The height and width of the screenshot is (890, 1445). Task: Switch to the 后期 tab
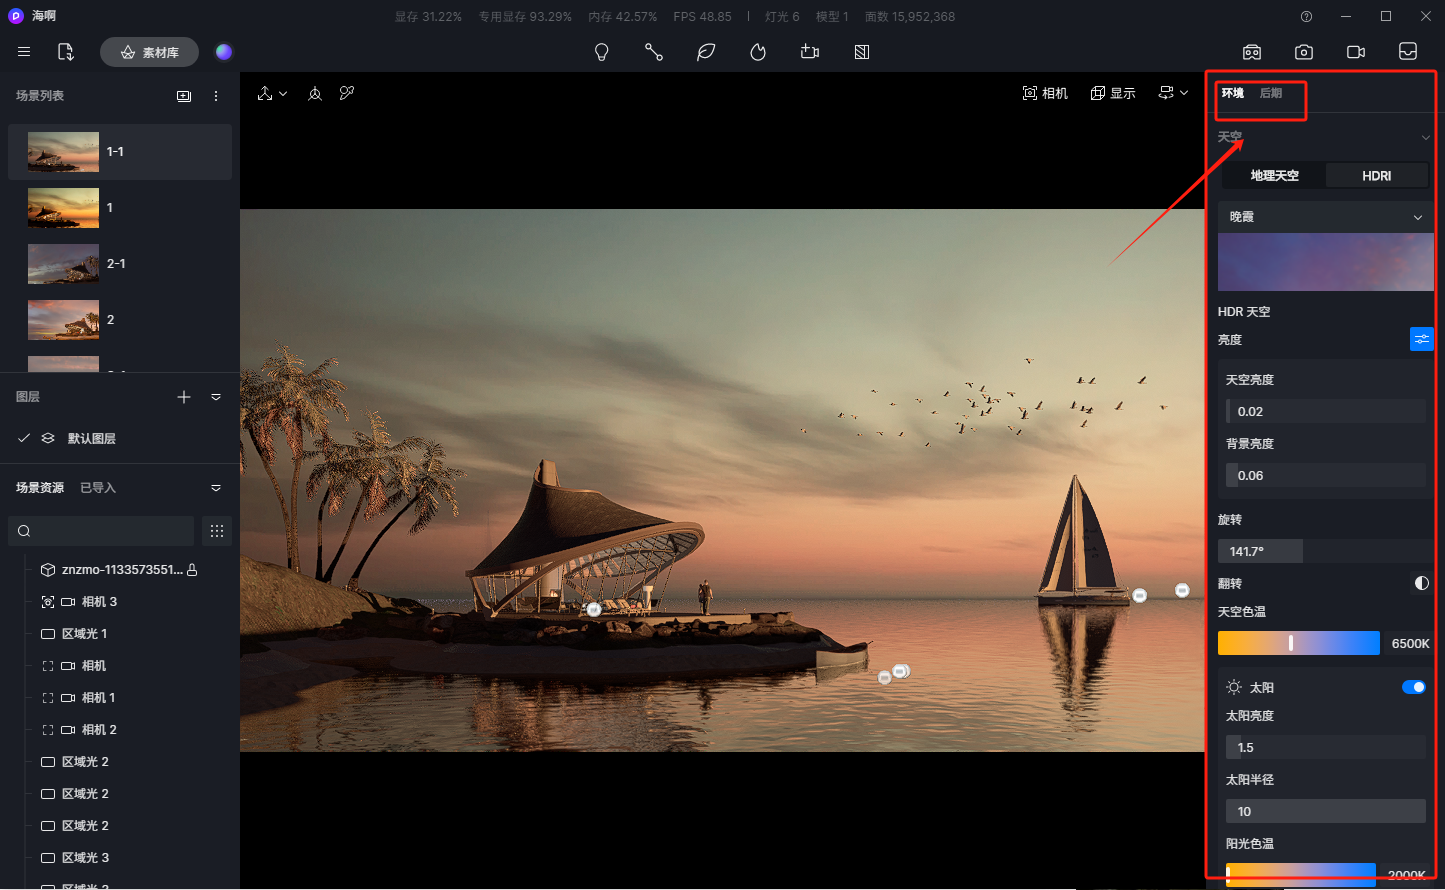click(1270, 93)
